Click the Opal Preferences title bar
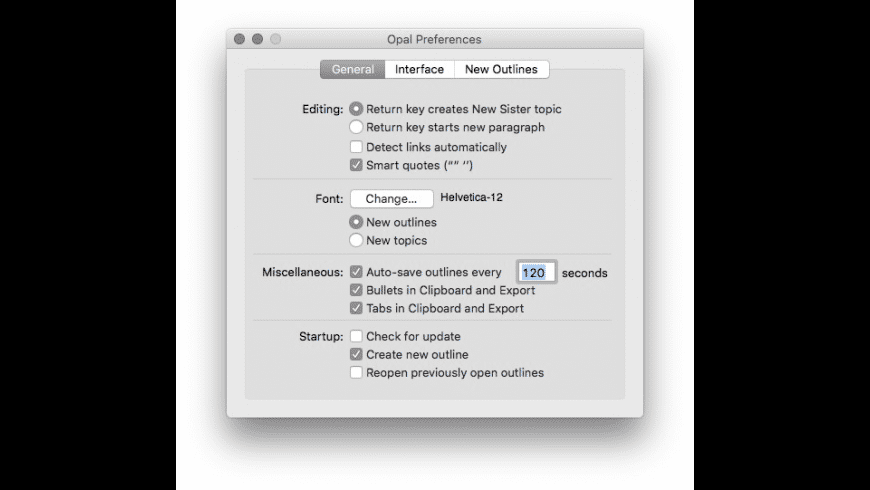Viewport: 870px width, 490px height. [434, 39]
